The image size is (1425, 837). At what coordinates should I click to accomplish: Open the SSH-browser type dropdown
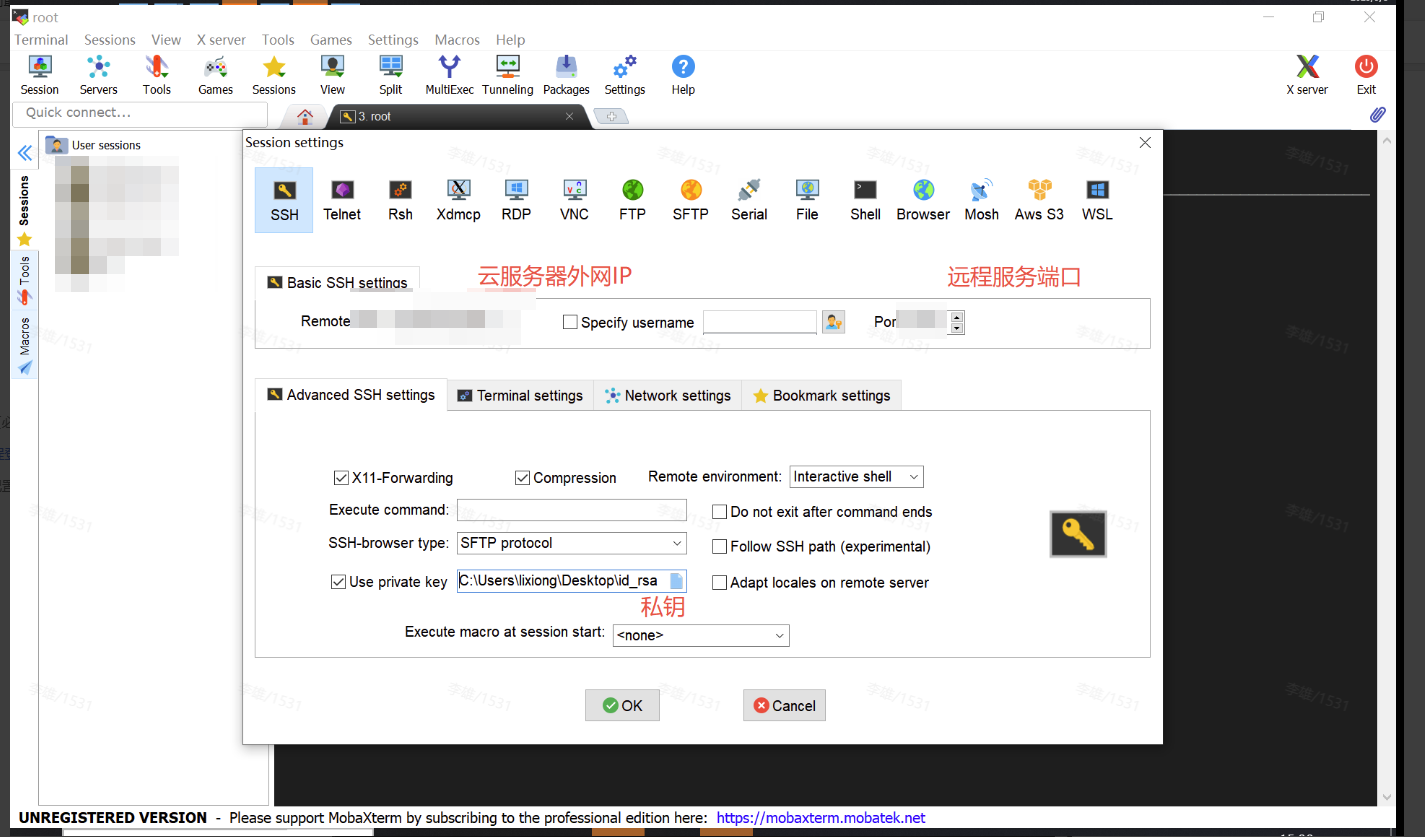(572, 543)
